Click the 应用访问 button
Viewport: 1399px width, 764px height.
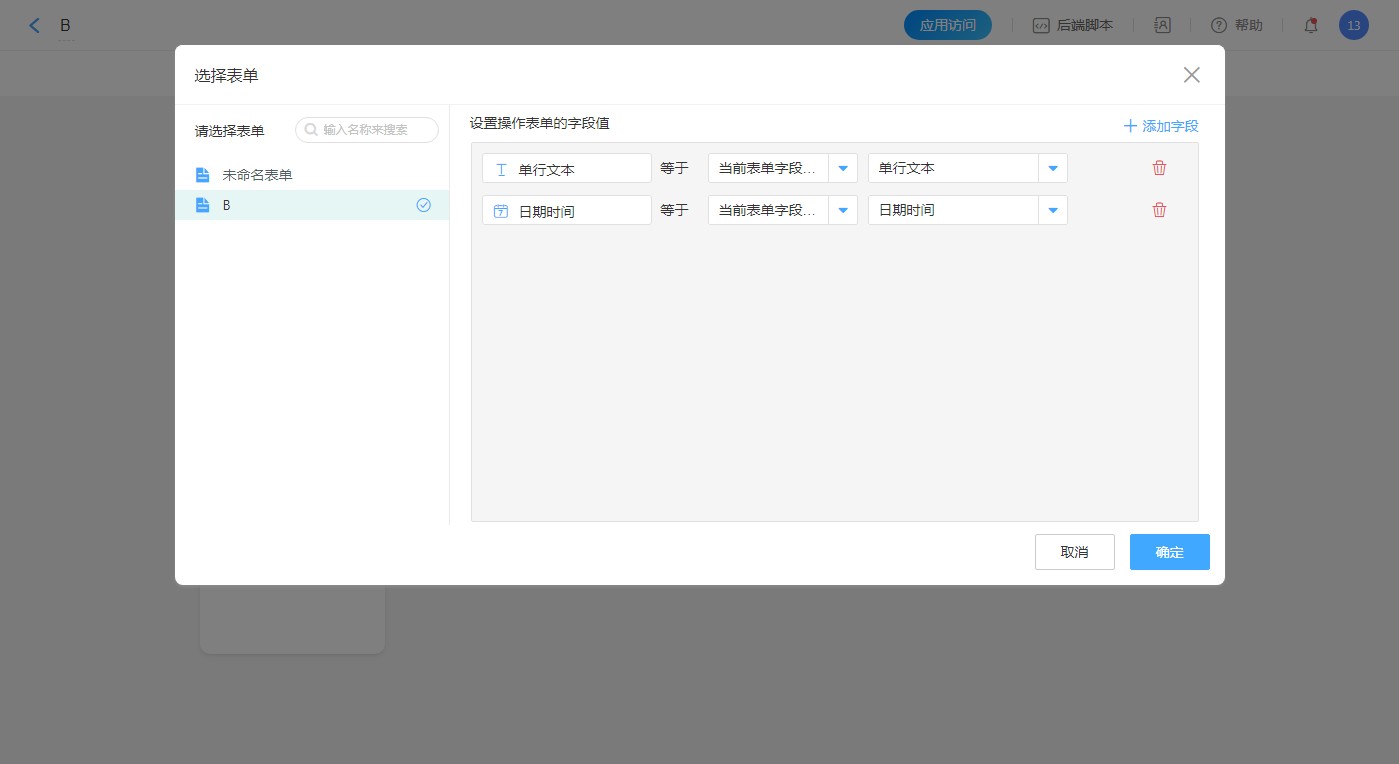(947, 26)
